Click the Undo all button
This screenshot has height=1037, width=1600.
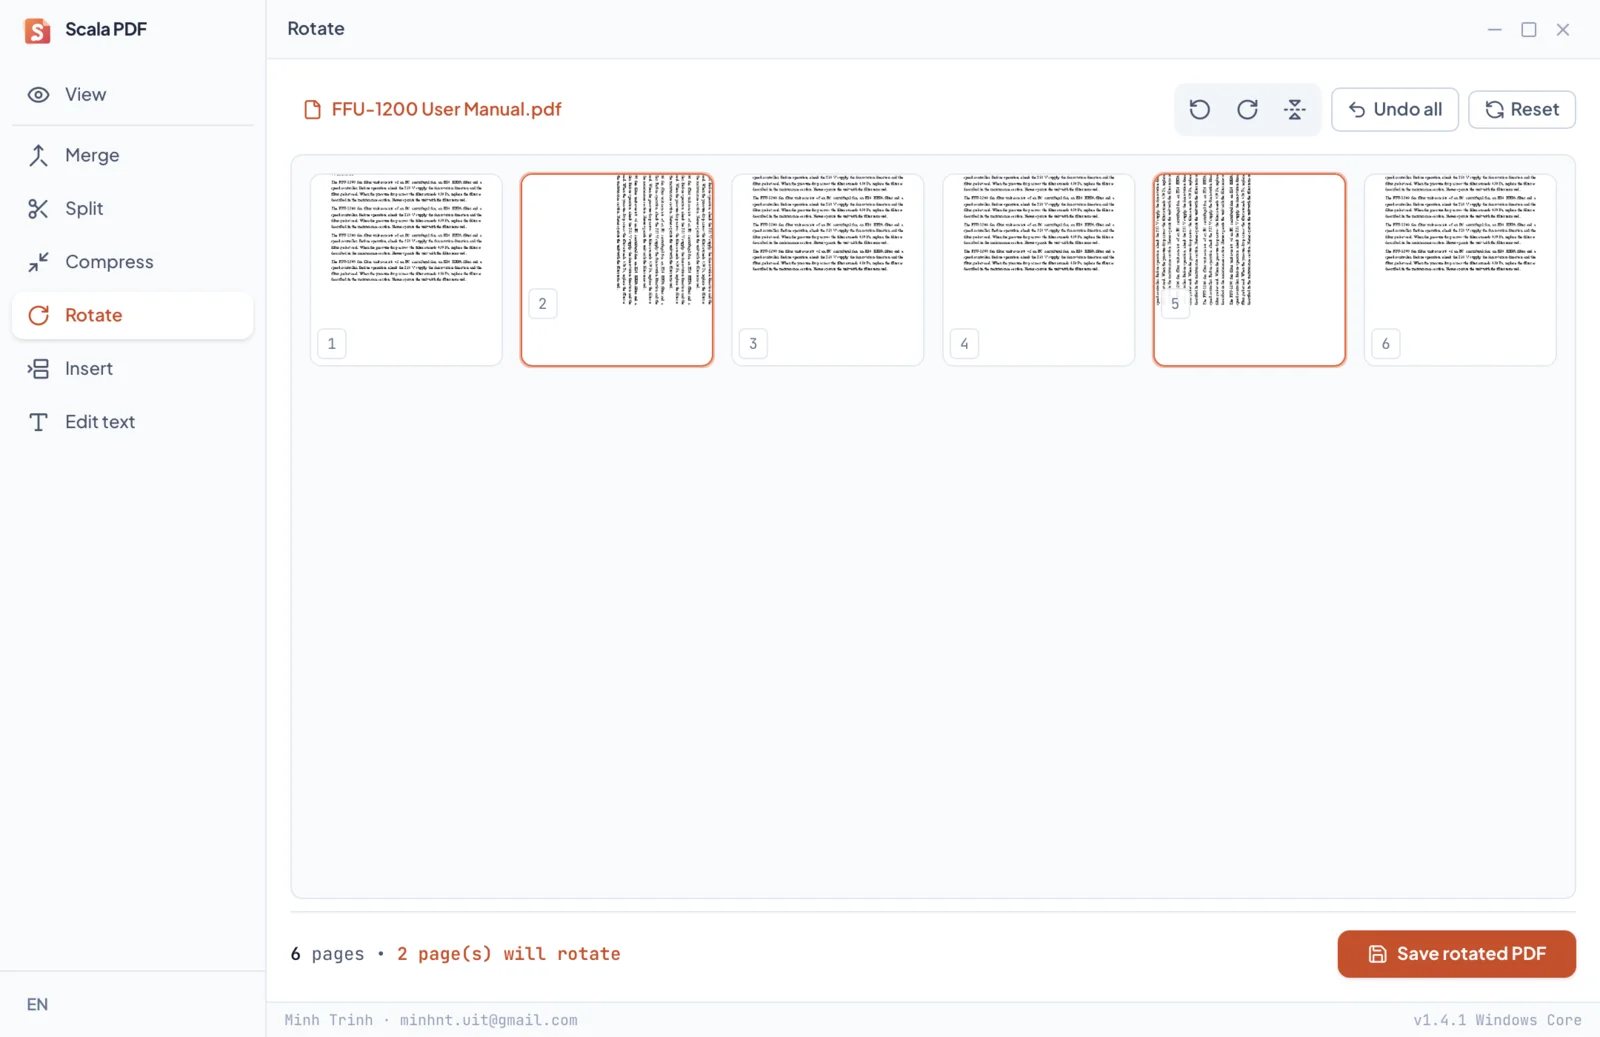1395,109
